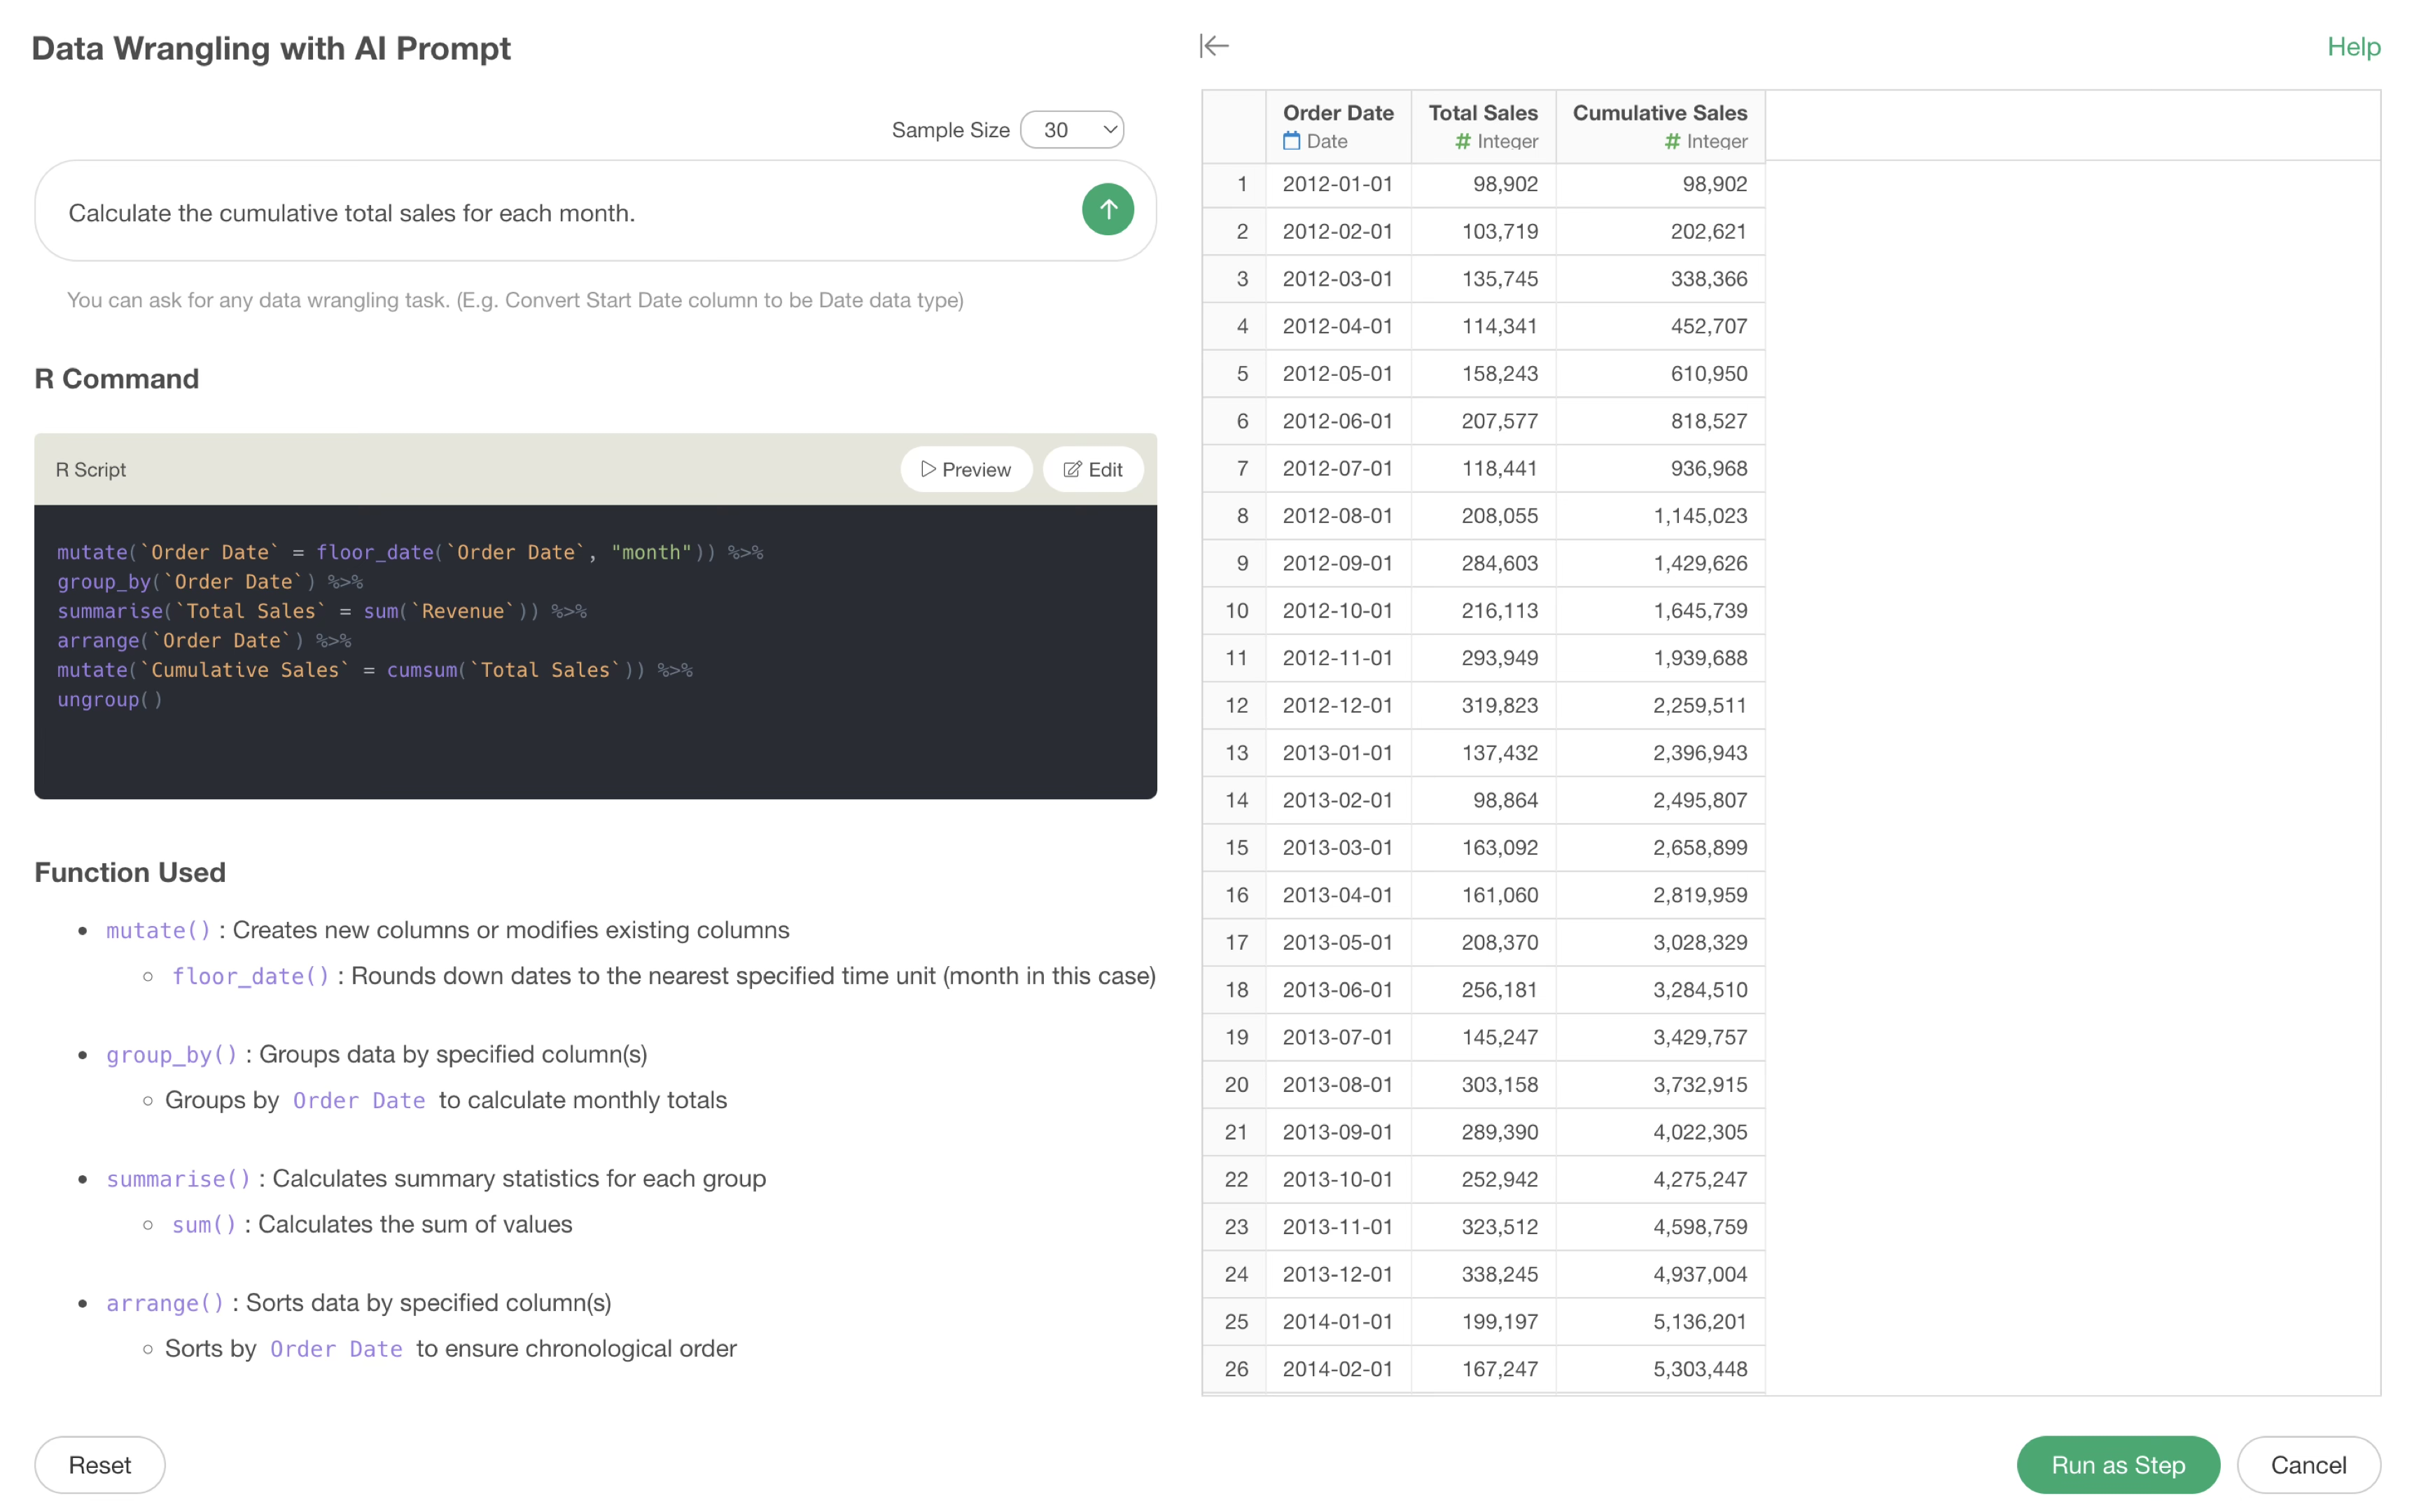Click Order Date cell 2014-01-01

click(1337, 1321)
